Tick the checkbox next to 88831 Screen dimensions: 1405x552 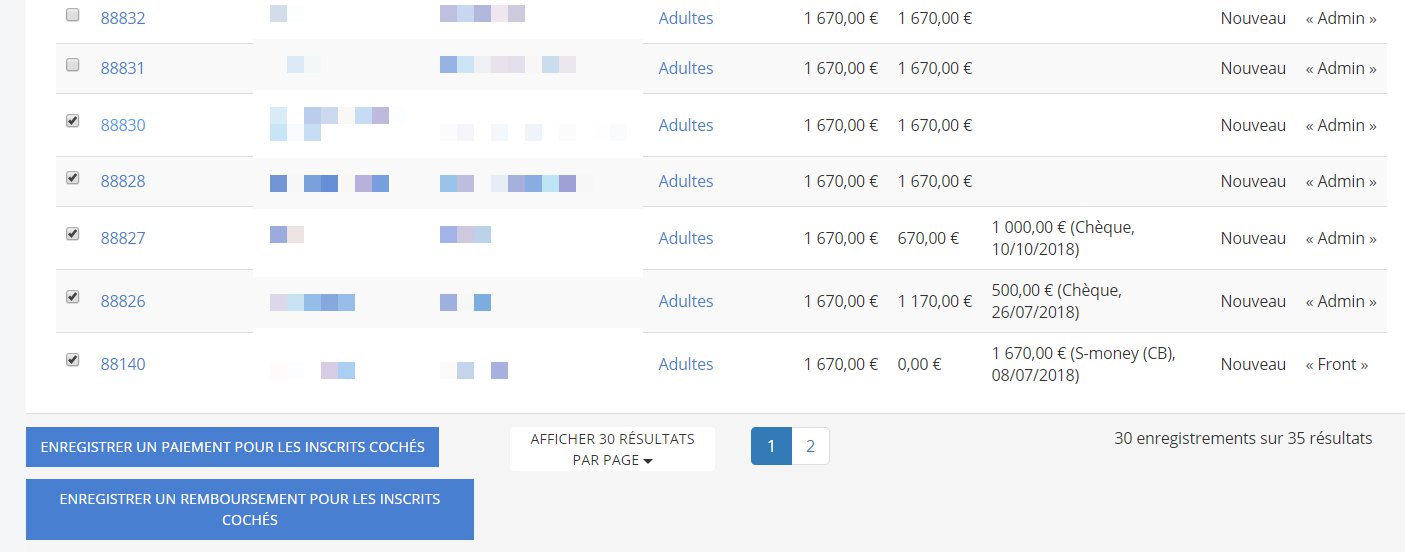[72, 65]
